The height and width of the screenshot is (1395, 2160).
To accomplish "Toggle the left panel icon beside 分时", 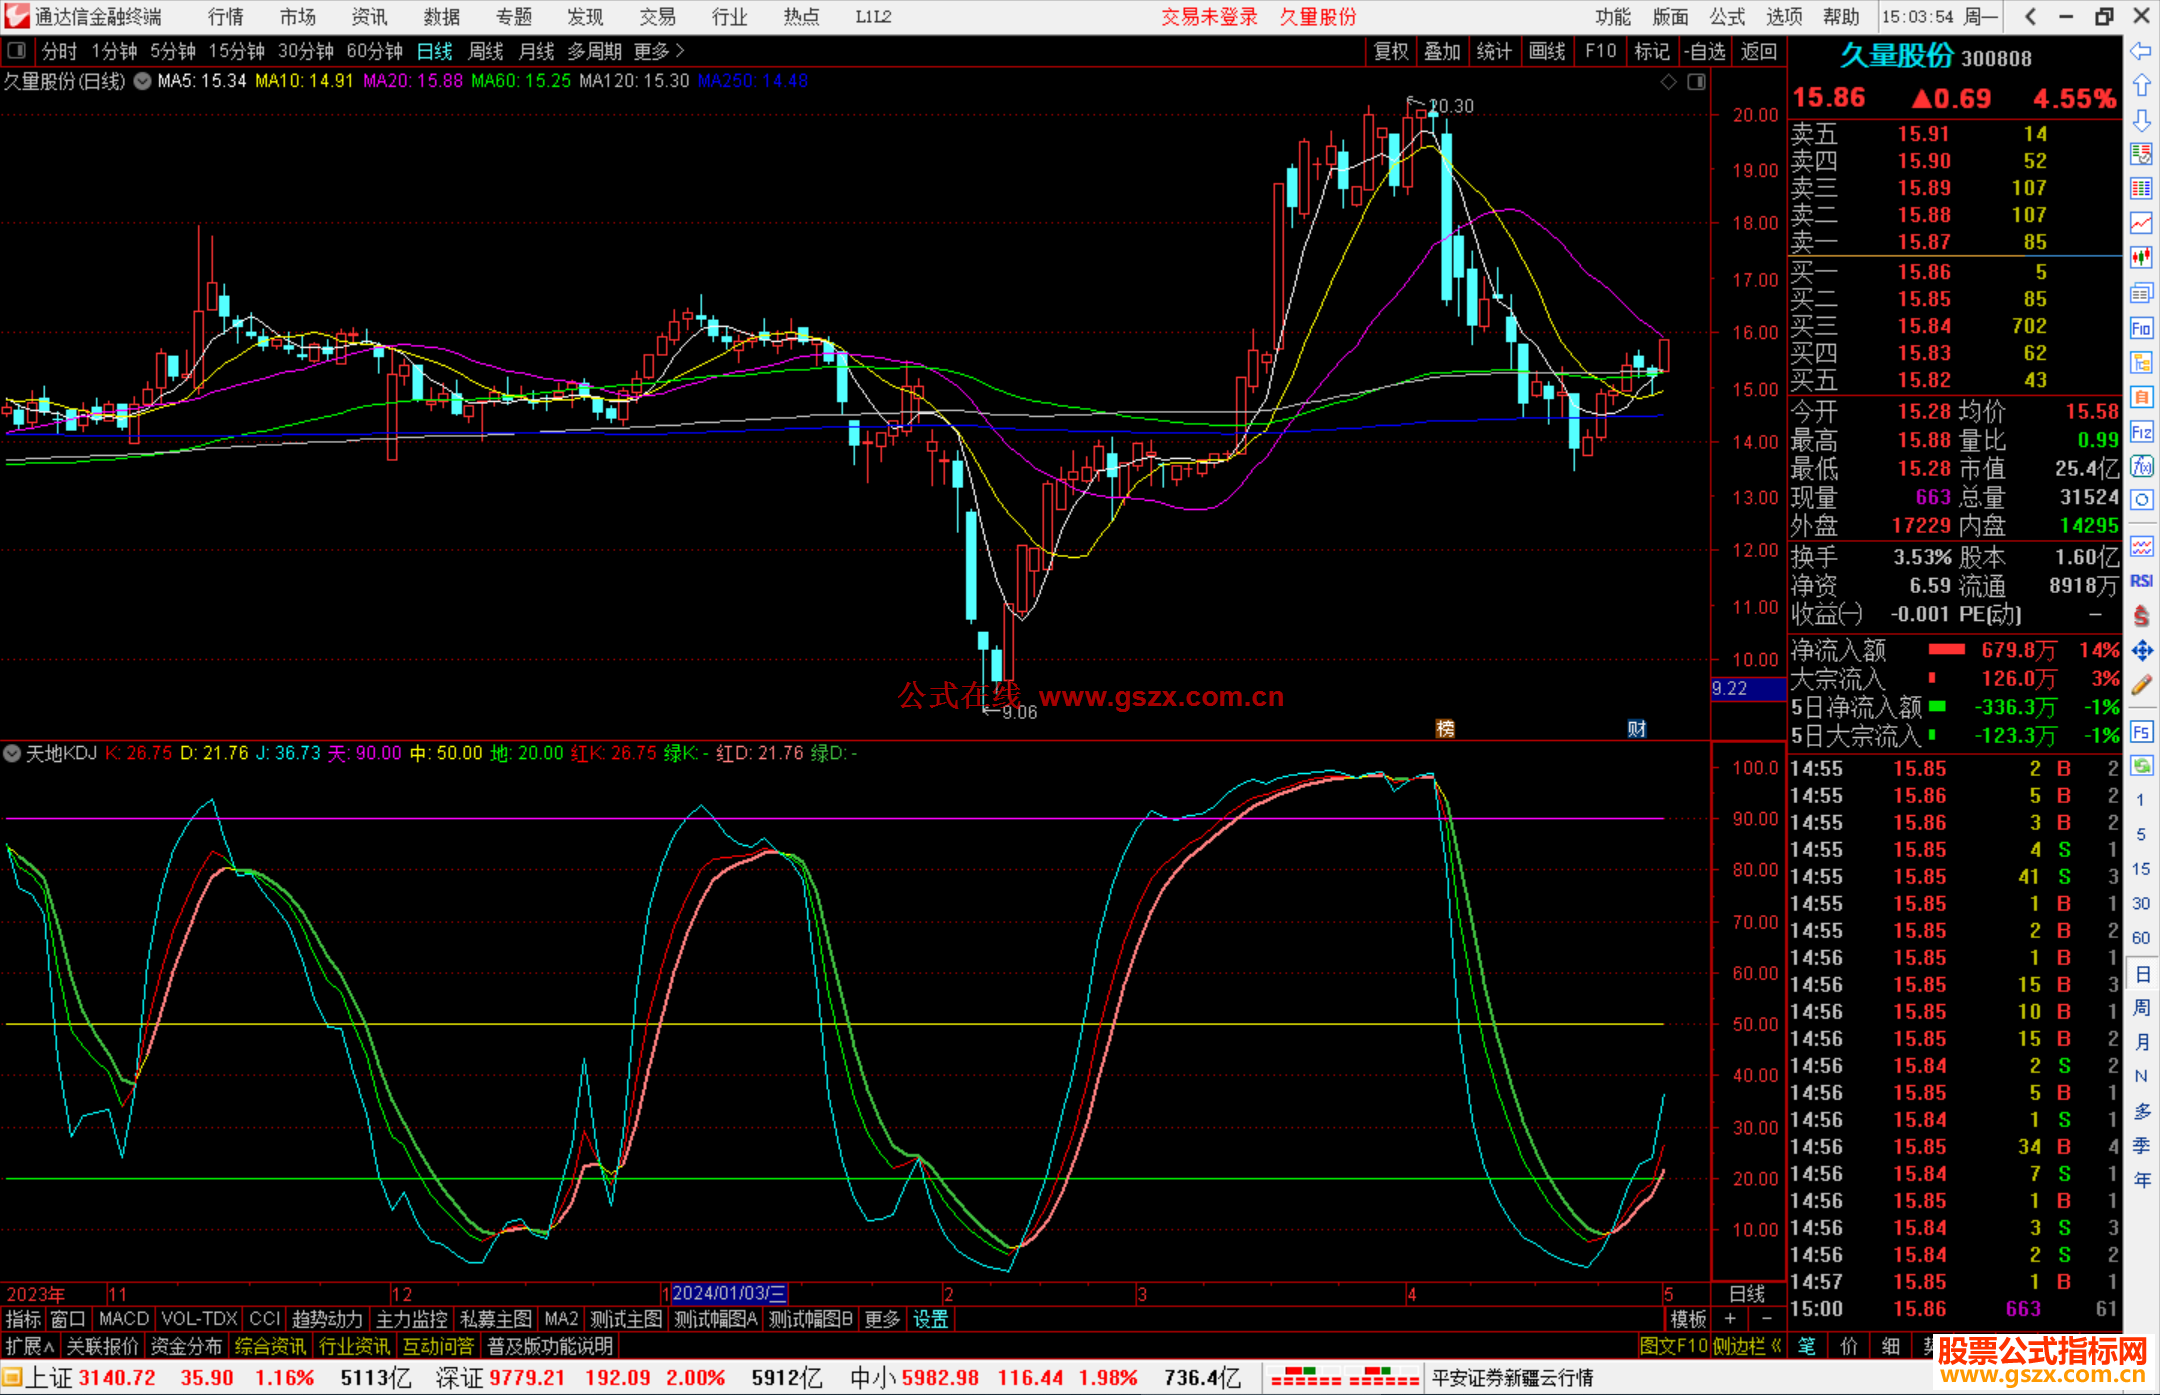I will click(17, 51).
